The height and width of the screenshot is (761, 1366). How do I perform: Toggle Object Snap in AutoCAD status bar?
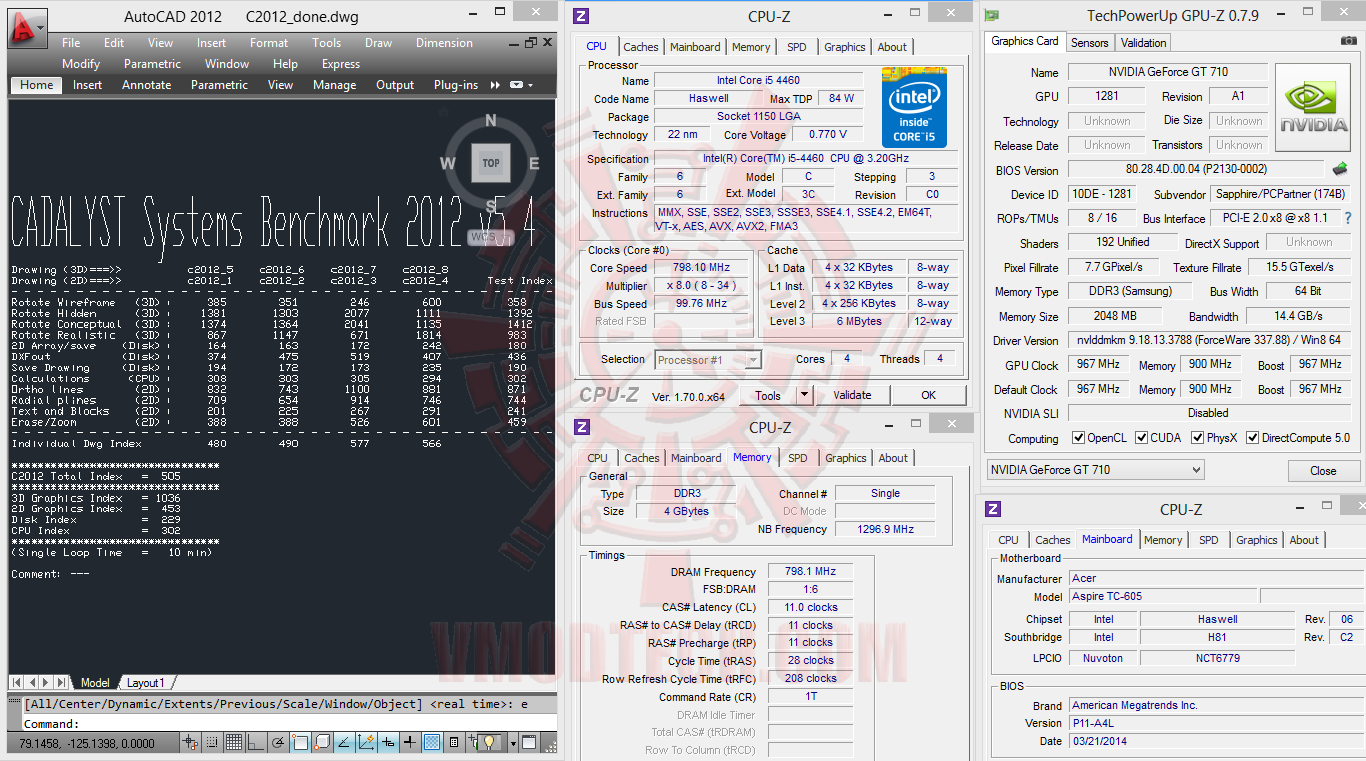[300, 743]
